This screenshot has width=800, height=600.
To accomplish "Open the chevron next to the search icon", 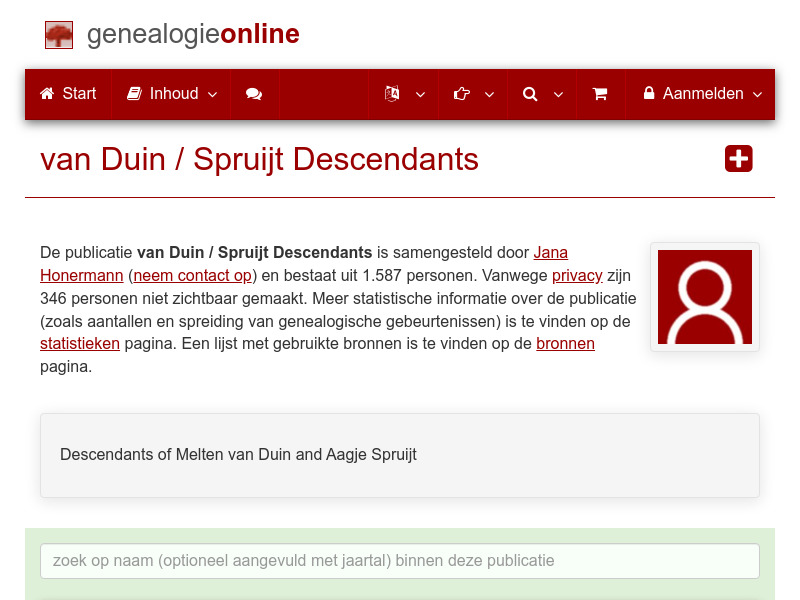I will (557, 95).
